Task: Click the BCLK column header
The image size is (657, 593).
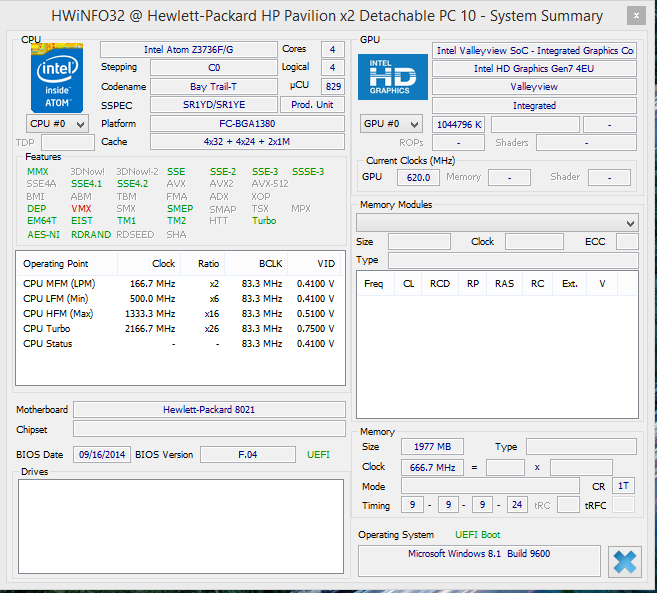Action: coord(256,264)
